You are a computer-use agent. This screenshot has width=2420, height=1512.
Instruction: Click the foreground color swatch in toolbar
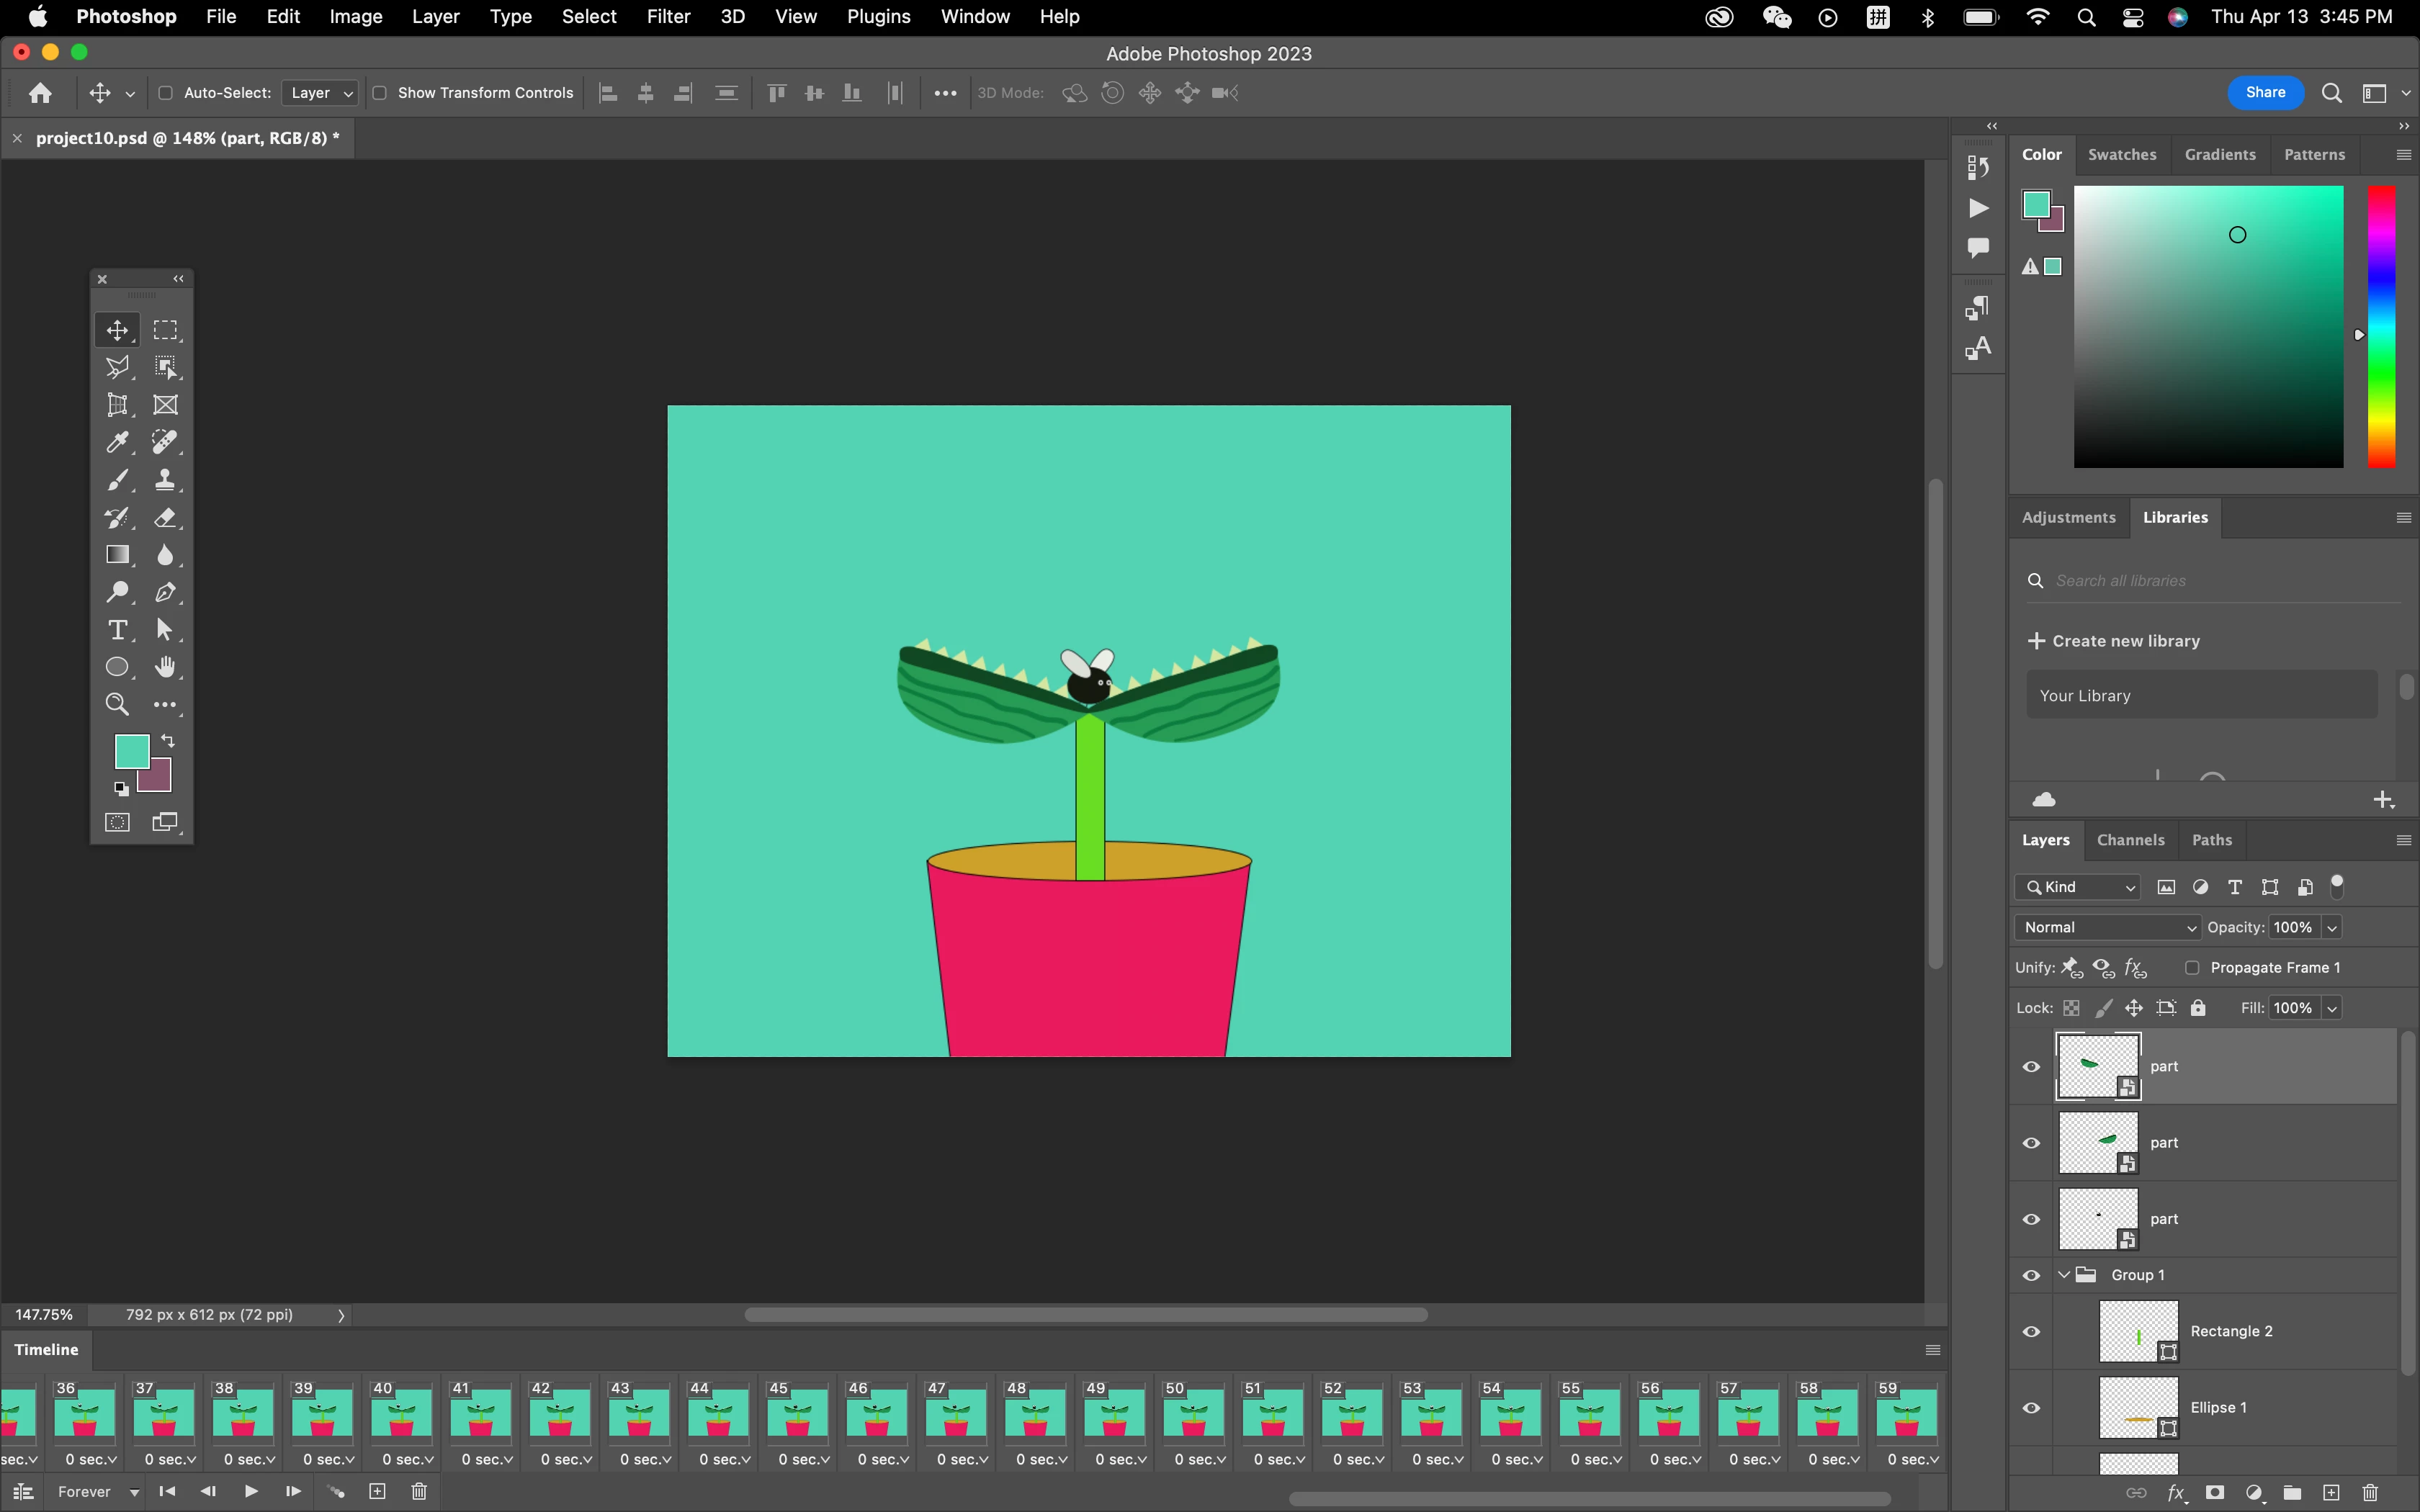tap(131, 751)
